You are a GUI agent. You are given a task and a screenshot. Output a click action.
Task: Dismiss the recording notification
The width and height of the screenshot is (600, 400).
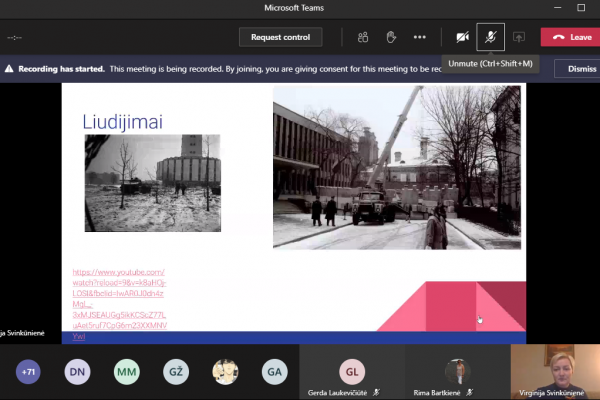[x=578, y=69]
